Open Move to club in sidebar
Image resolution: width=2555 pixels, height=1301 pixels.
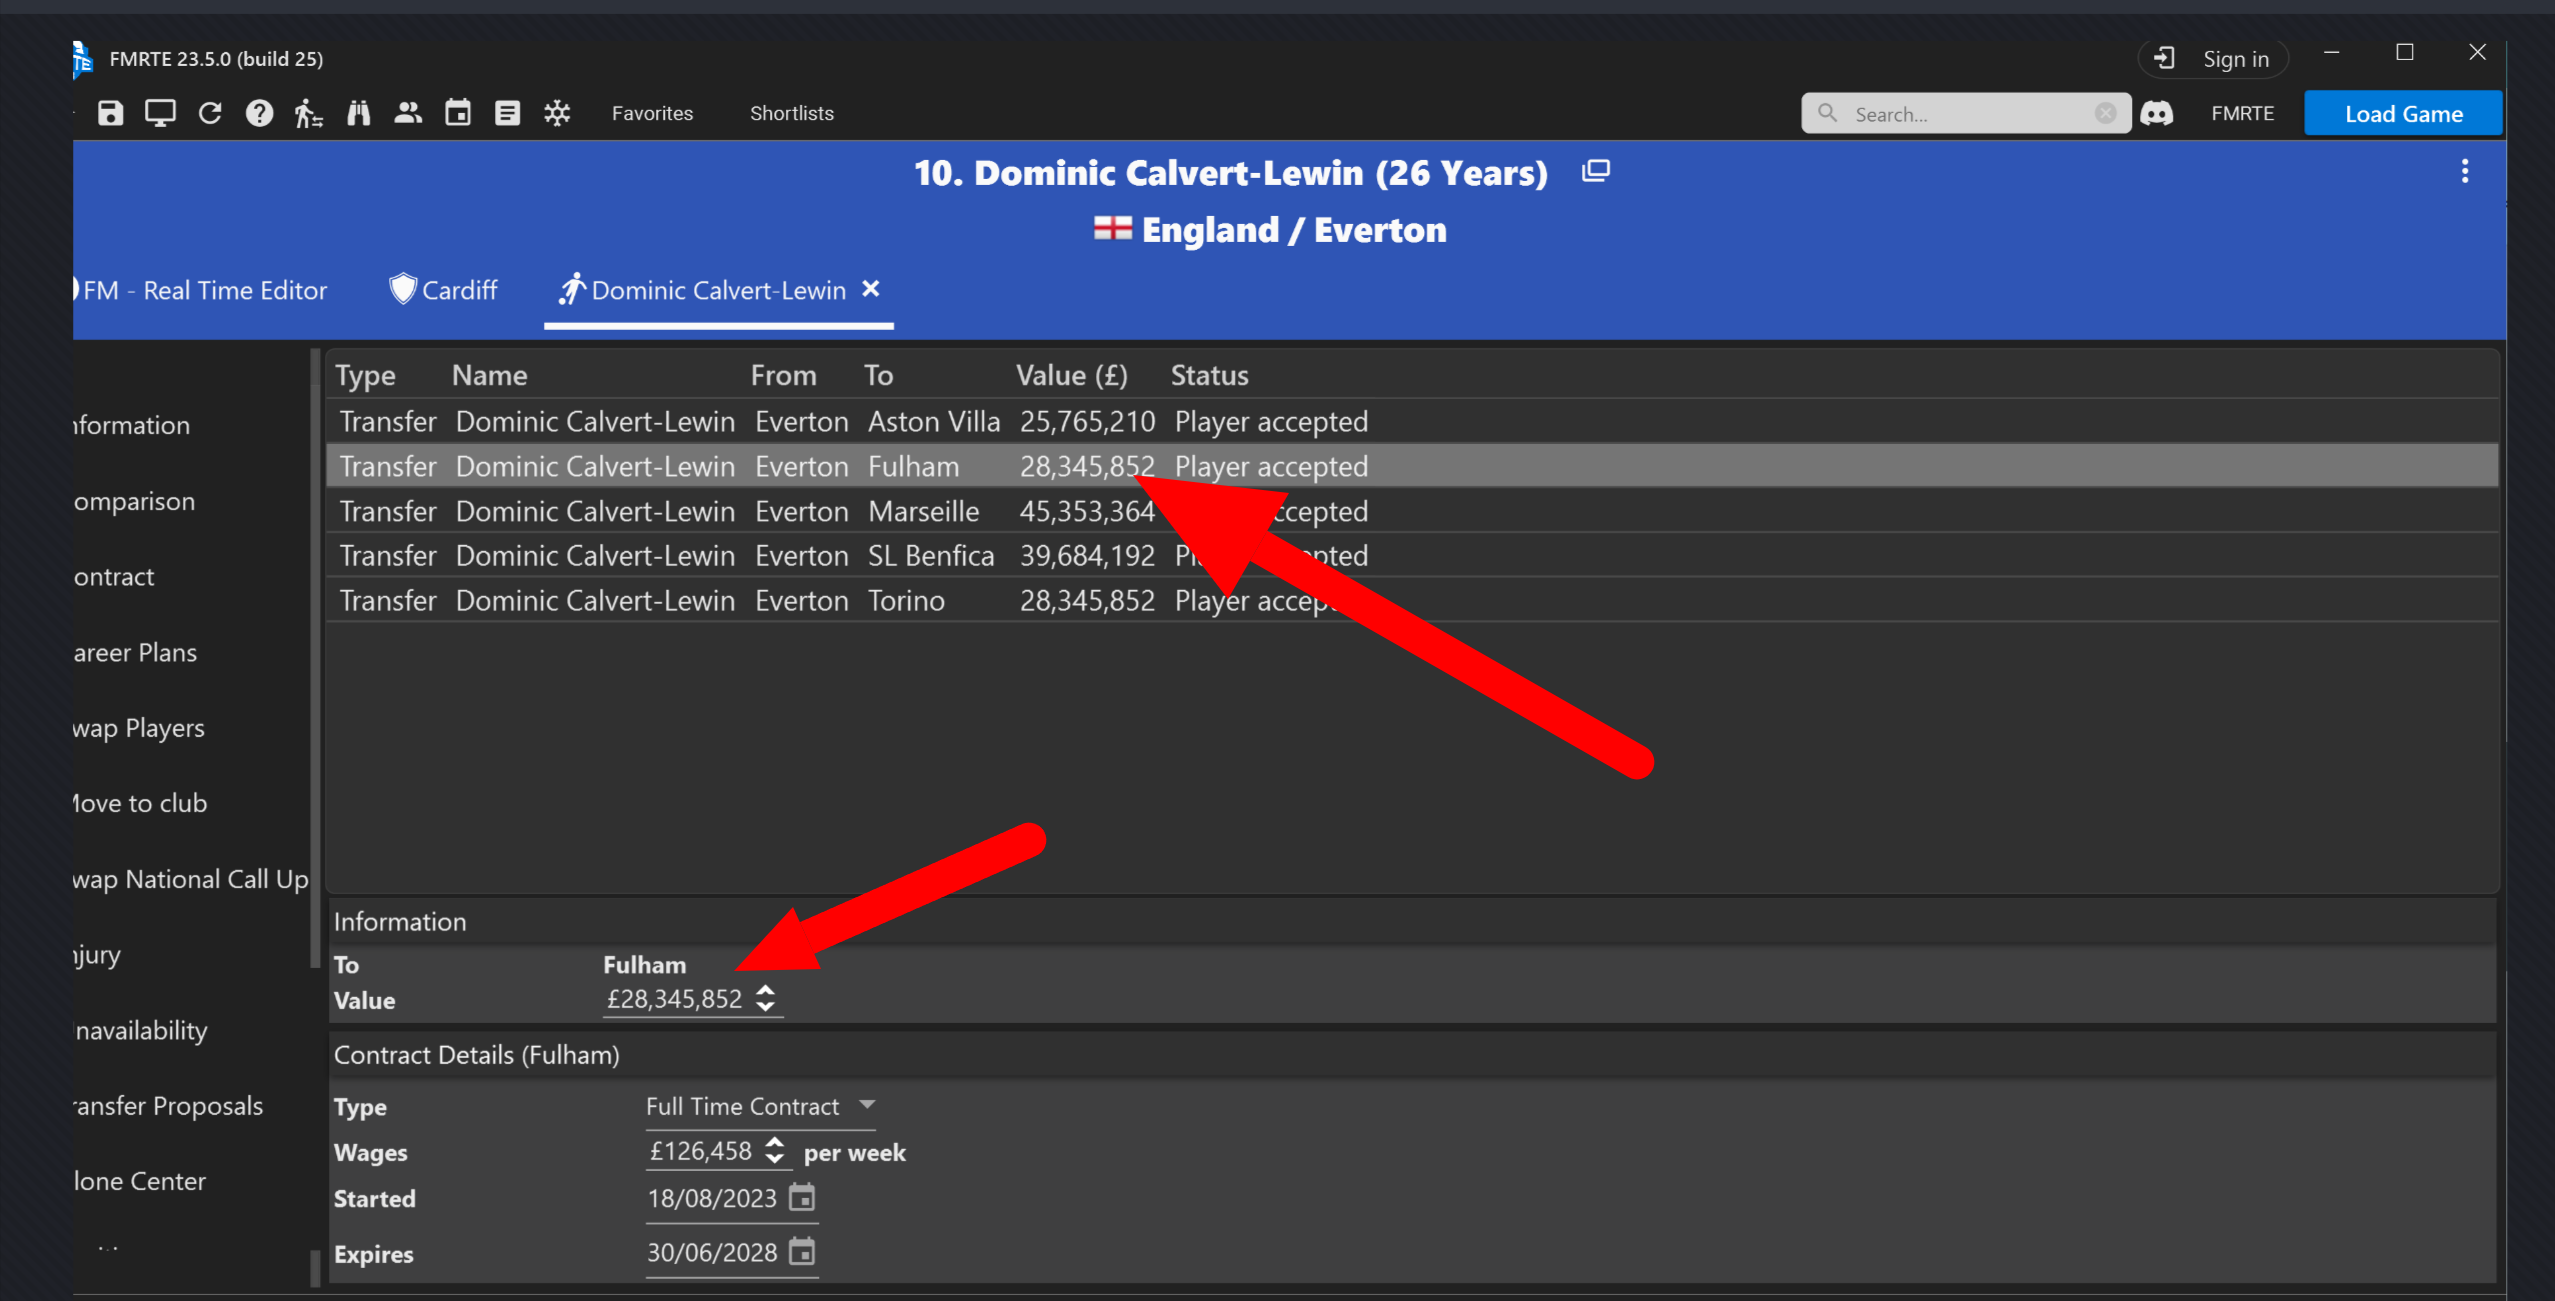tap(140, 803)
